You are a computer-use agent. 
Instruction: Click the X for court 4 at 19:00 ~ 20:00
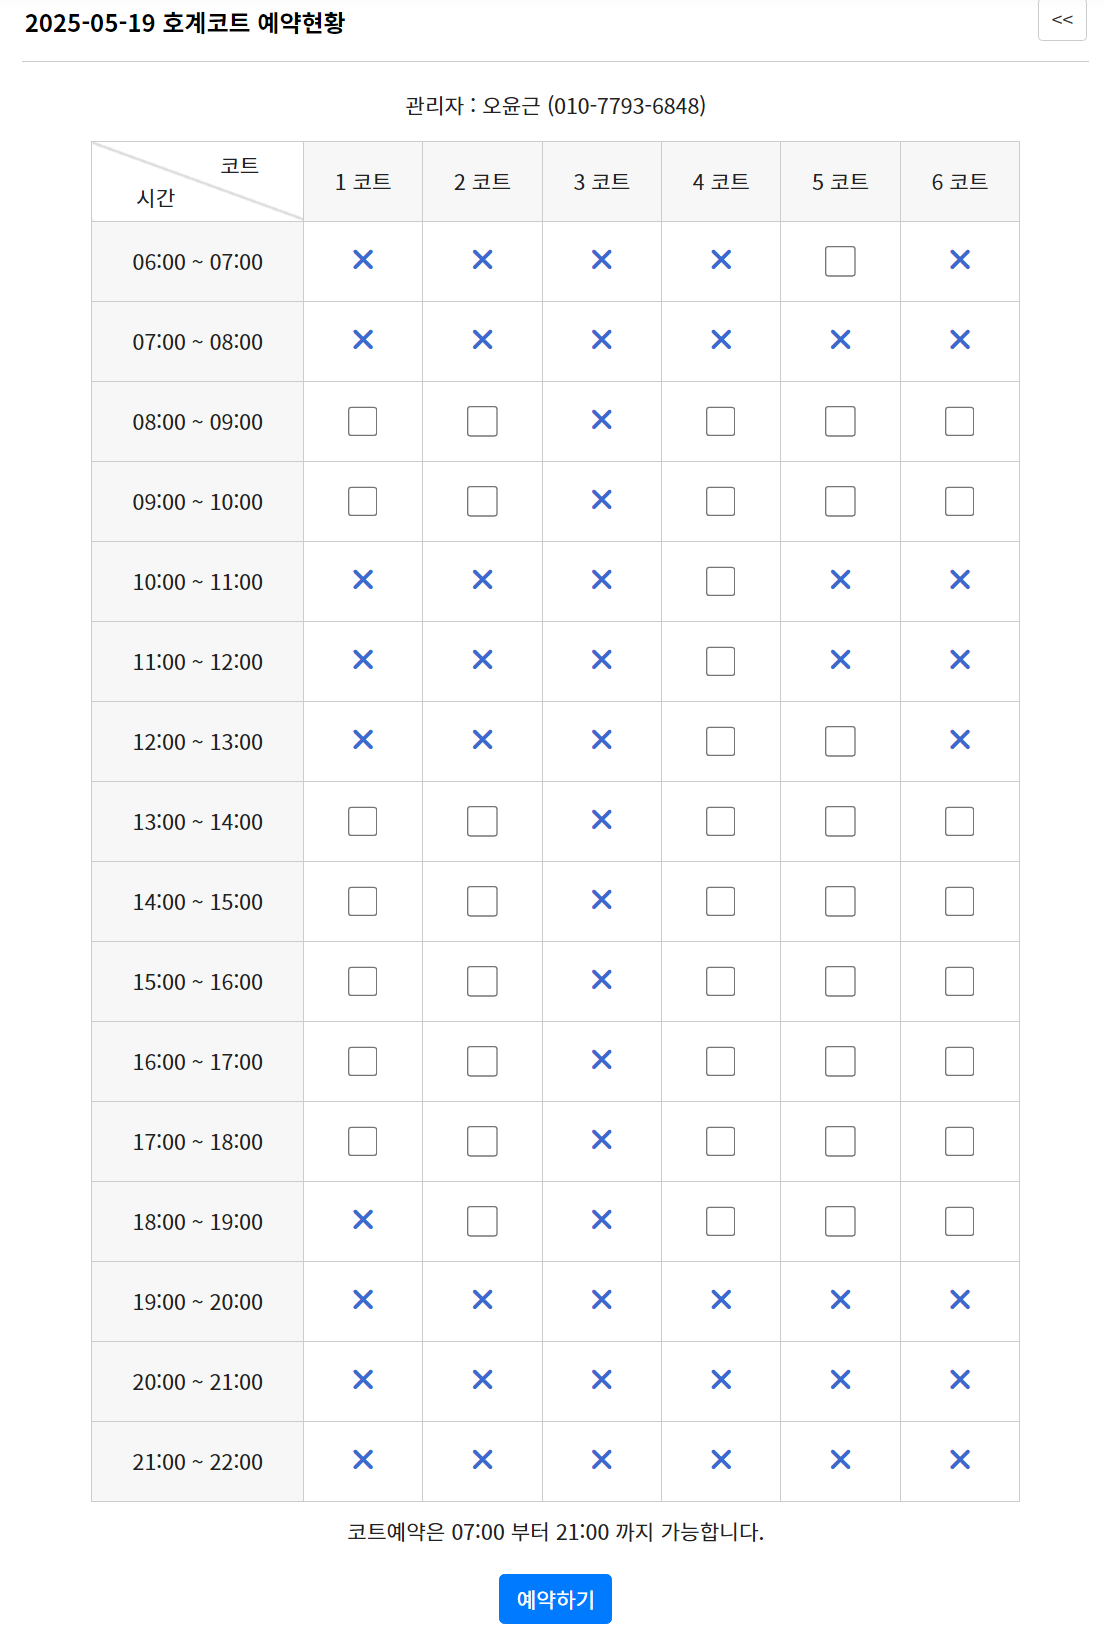(721, 1300)
